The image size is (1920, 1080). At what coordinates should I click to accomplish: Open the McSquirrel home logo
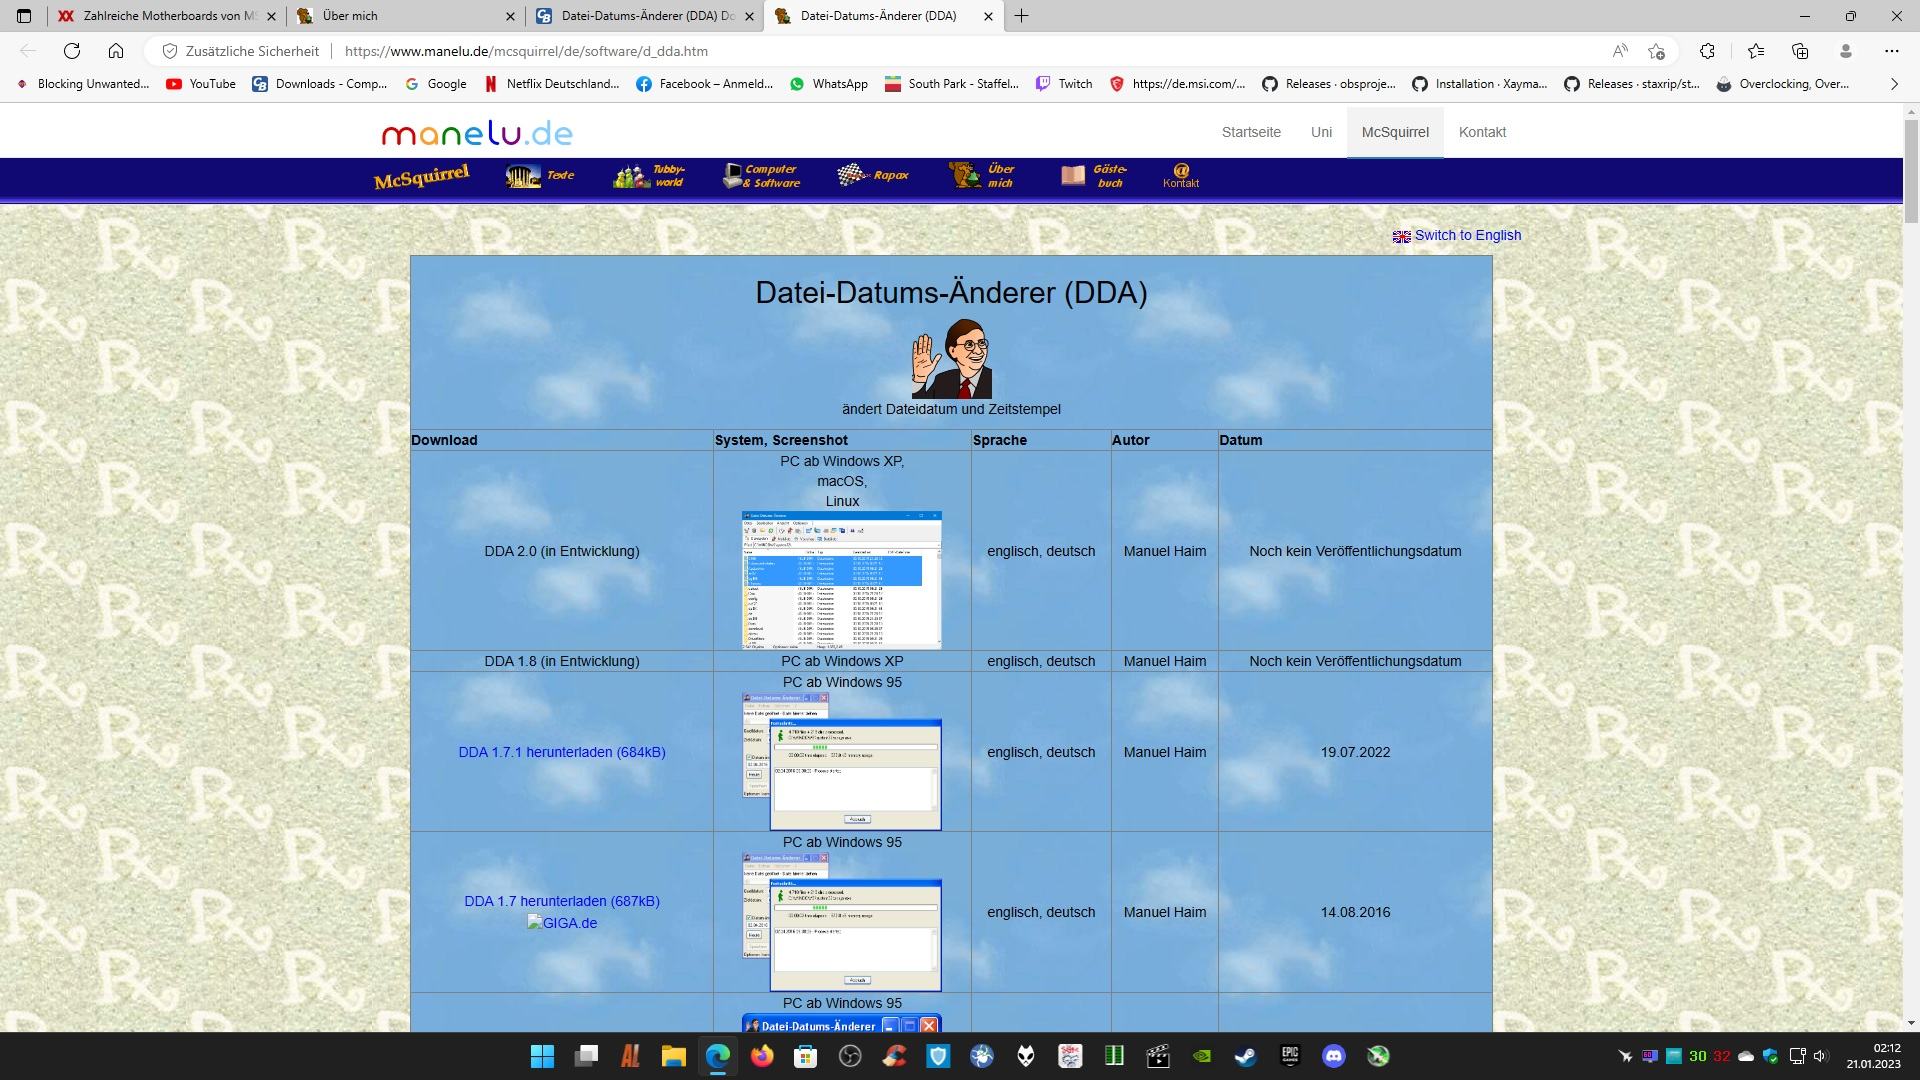(421, 177)
